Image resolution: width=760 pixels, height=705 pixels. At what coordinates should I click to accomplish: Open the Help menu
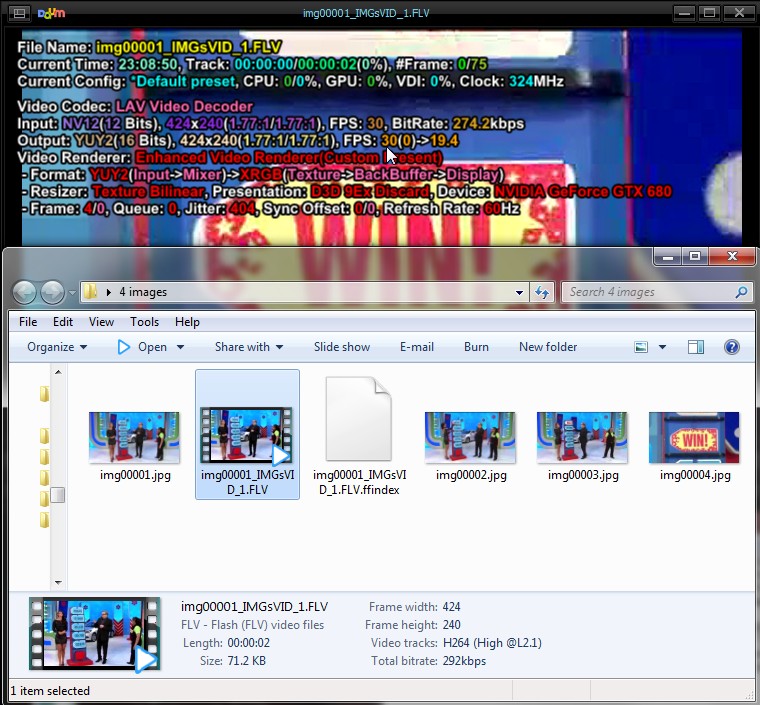(187, 322)
